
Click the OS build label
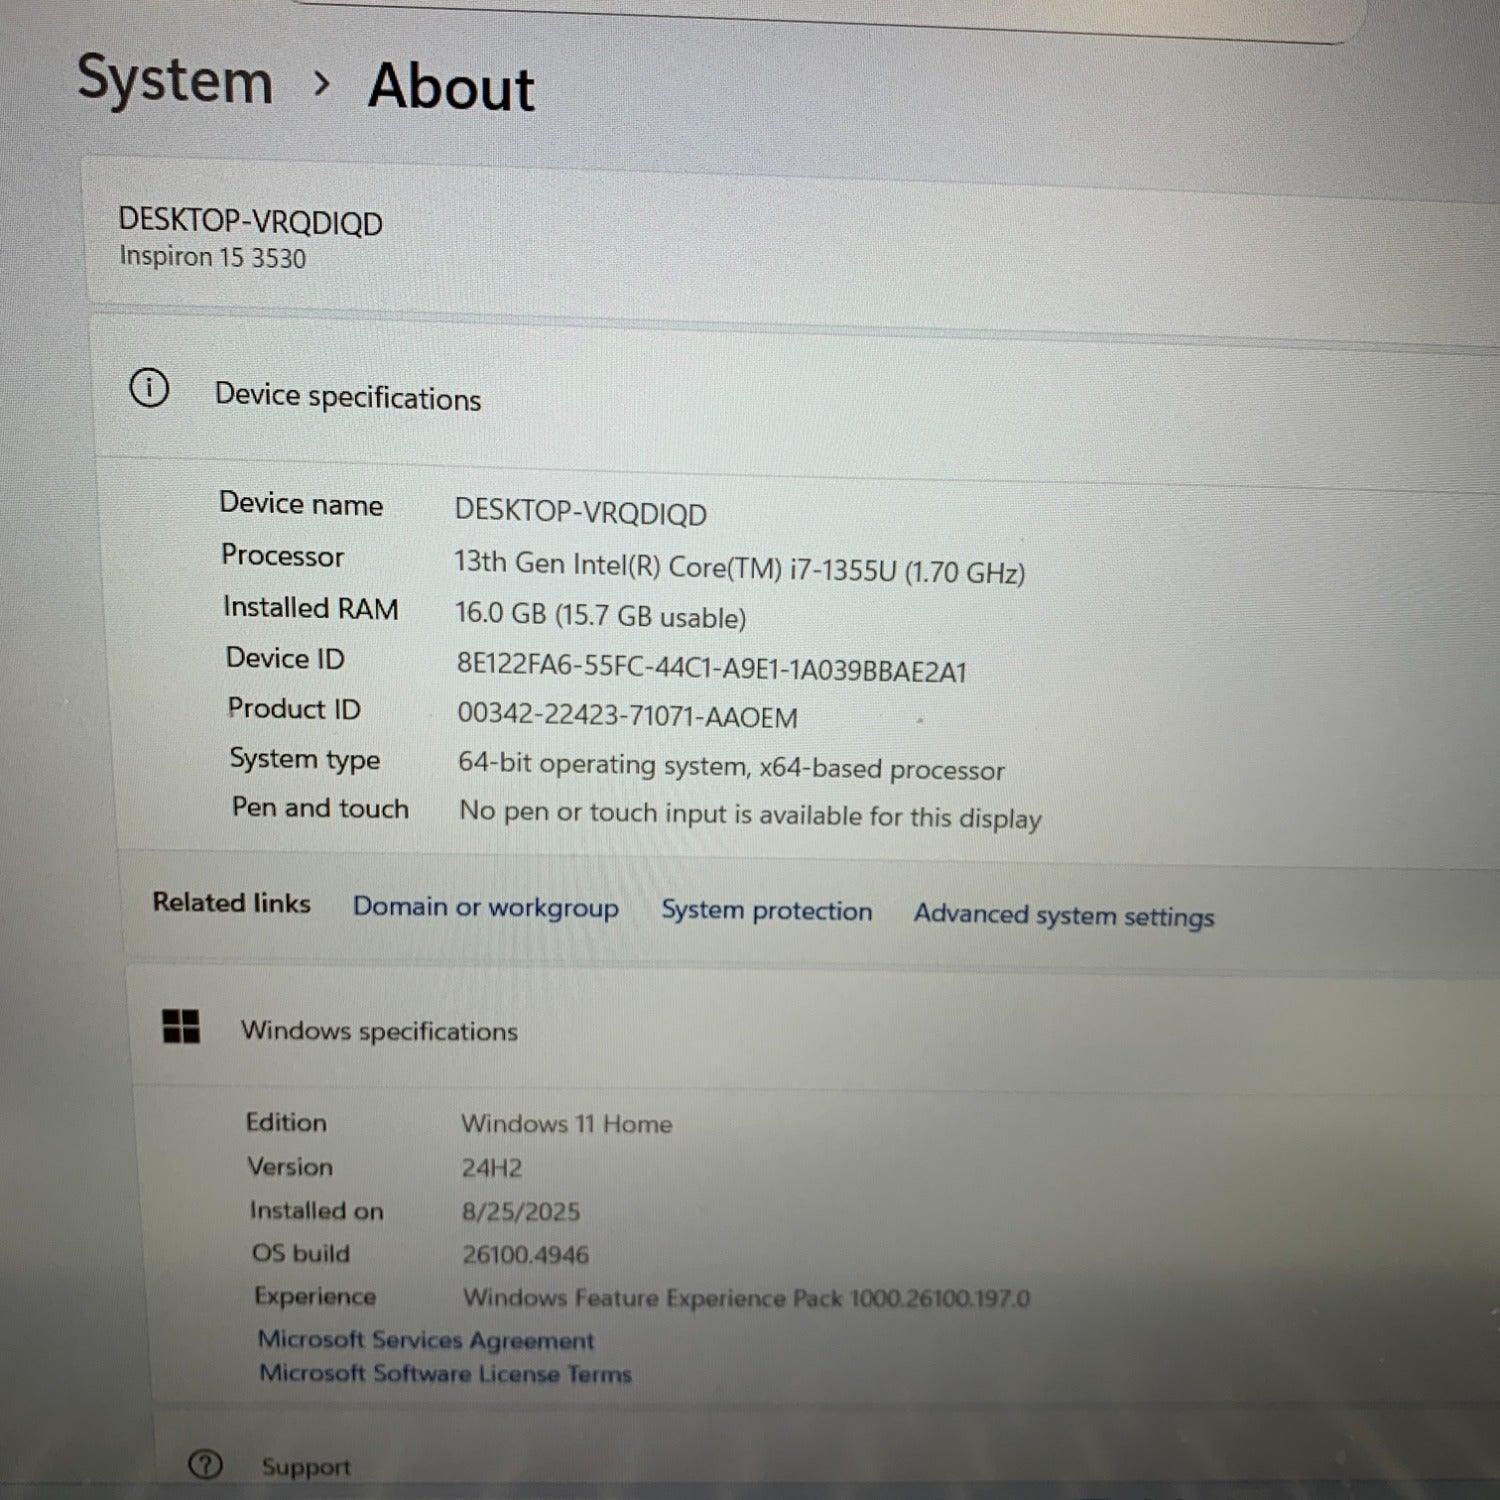click(x=301, y=1253)
